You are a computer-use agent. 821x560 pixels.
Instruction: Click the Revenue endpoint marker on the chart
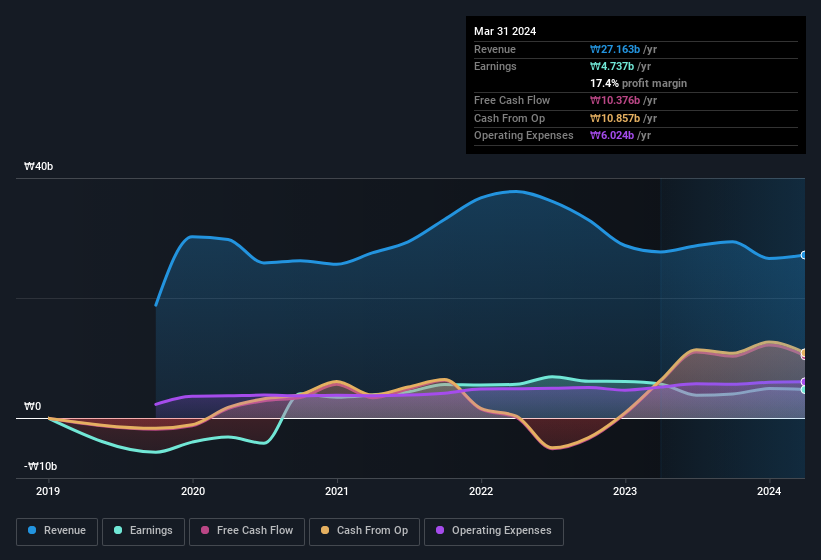point(804,255)
